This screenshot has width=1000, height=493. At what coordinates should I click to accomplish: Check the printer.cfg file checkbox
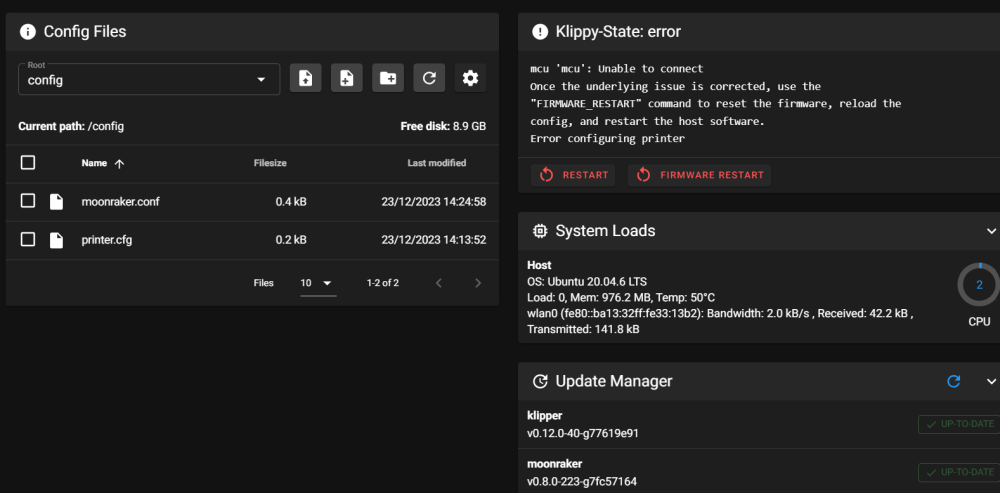[x=28, y=240]
